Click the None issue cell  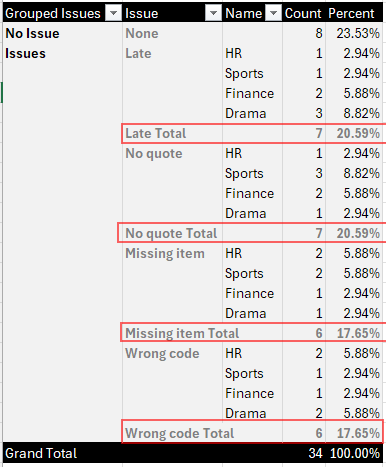click(x=142, y=33)
